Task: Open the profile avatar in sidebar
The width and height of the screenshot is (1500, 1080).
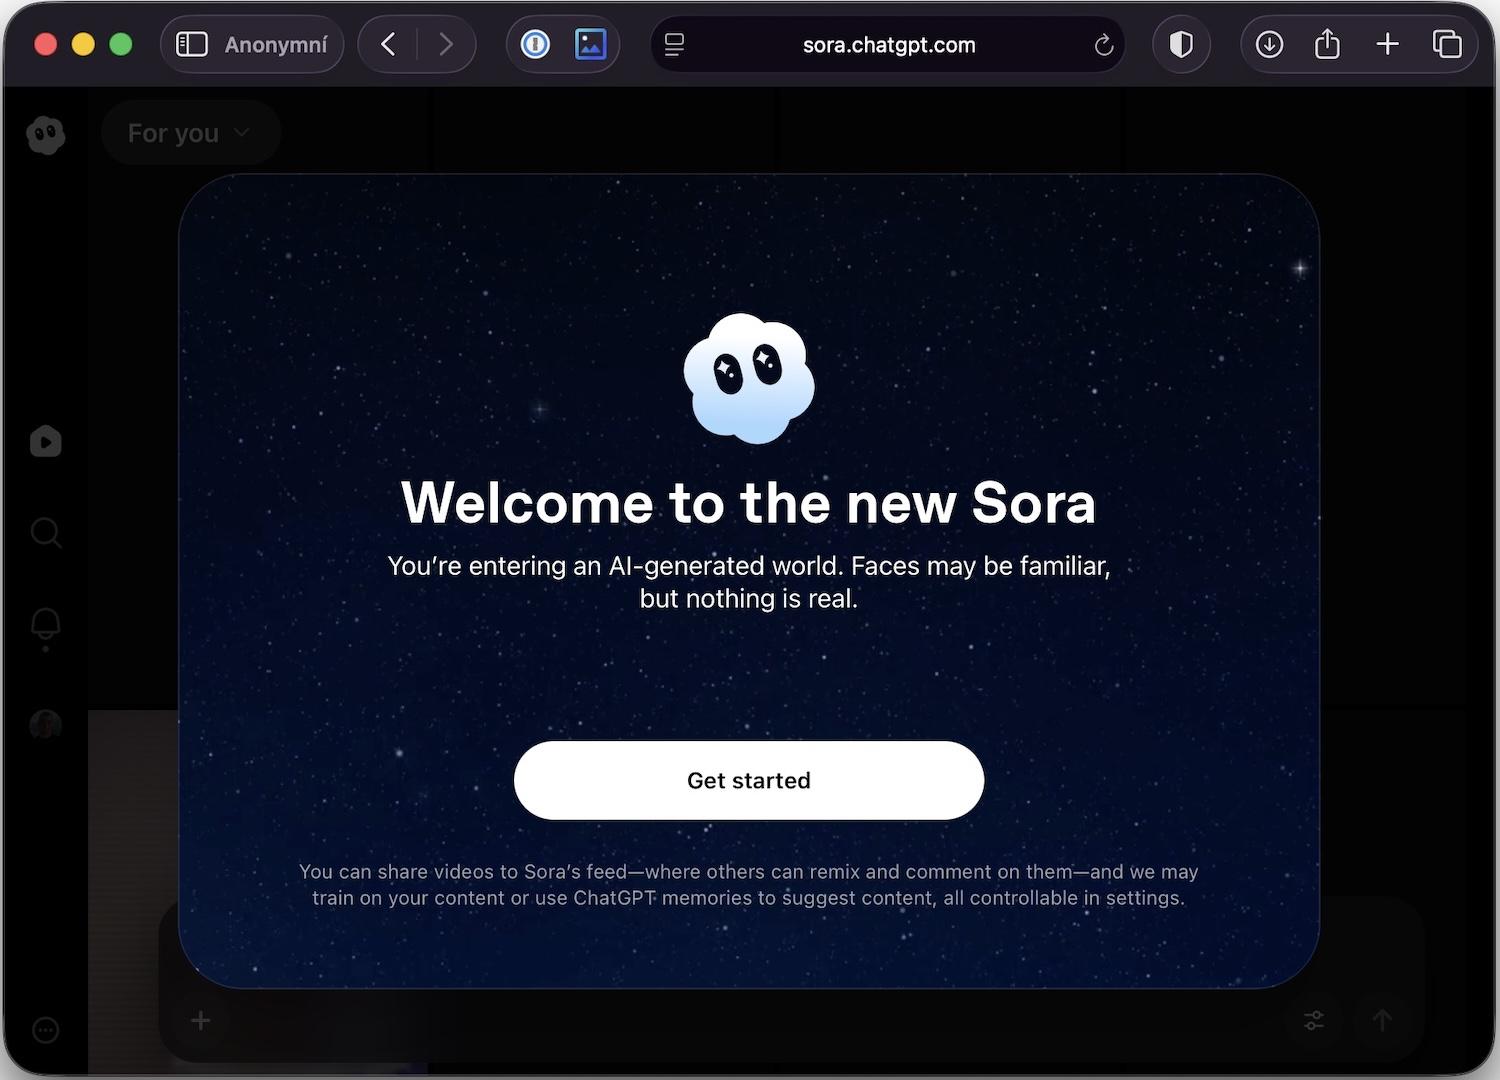Action: [x=46, y=724]
